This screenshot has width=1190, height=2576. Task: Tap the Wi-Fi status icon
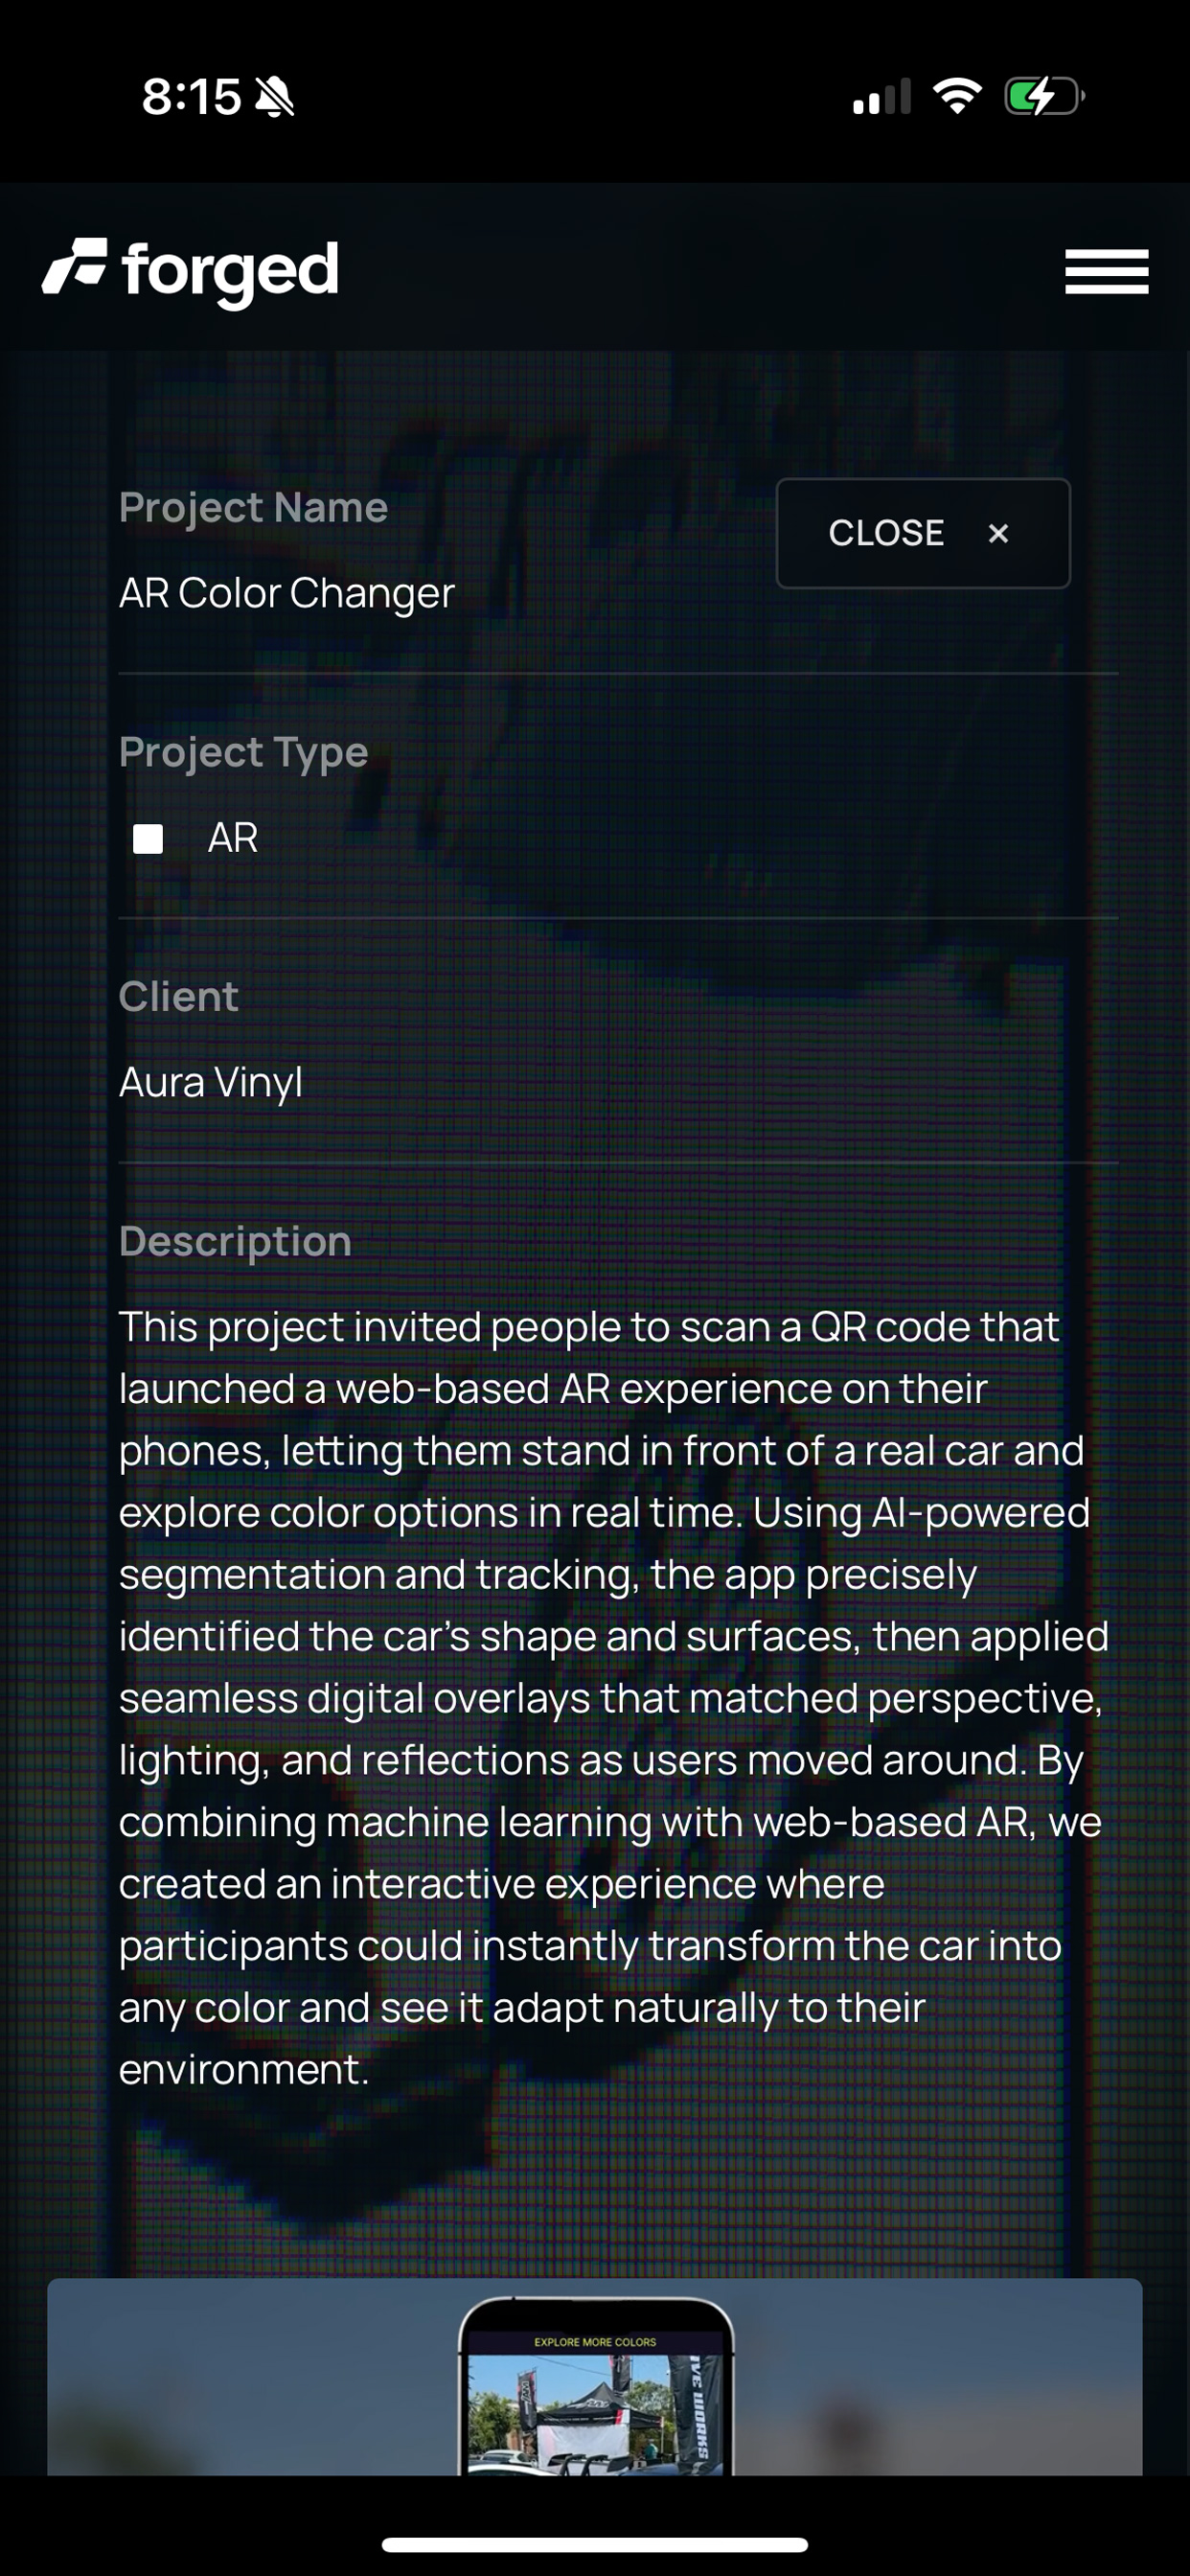click(x=957, y=96)
